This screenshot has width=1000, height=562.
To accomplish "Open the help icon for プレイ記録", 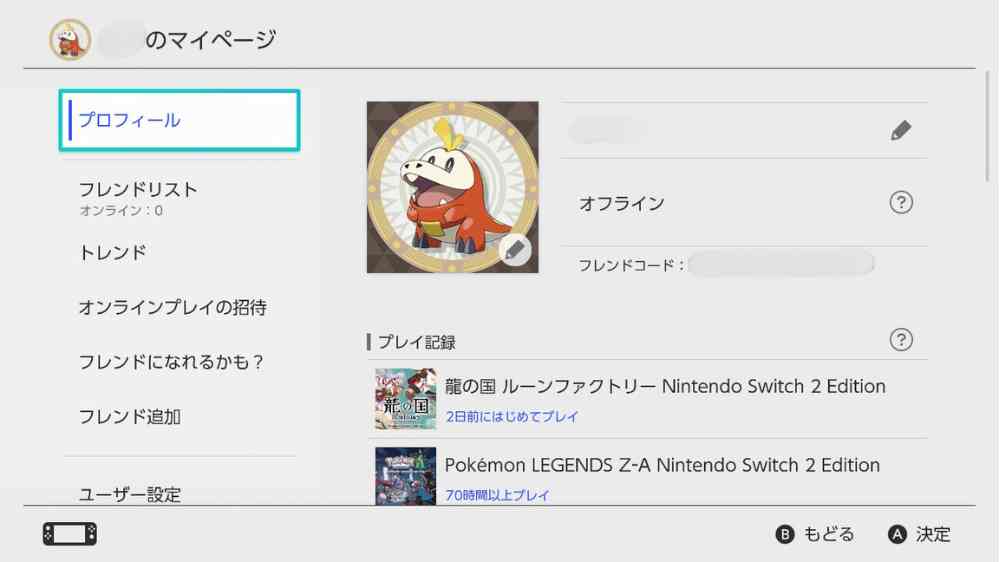I will (x=900, y=340).
